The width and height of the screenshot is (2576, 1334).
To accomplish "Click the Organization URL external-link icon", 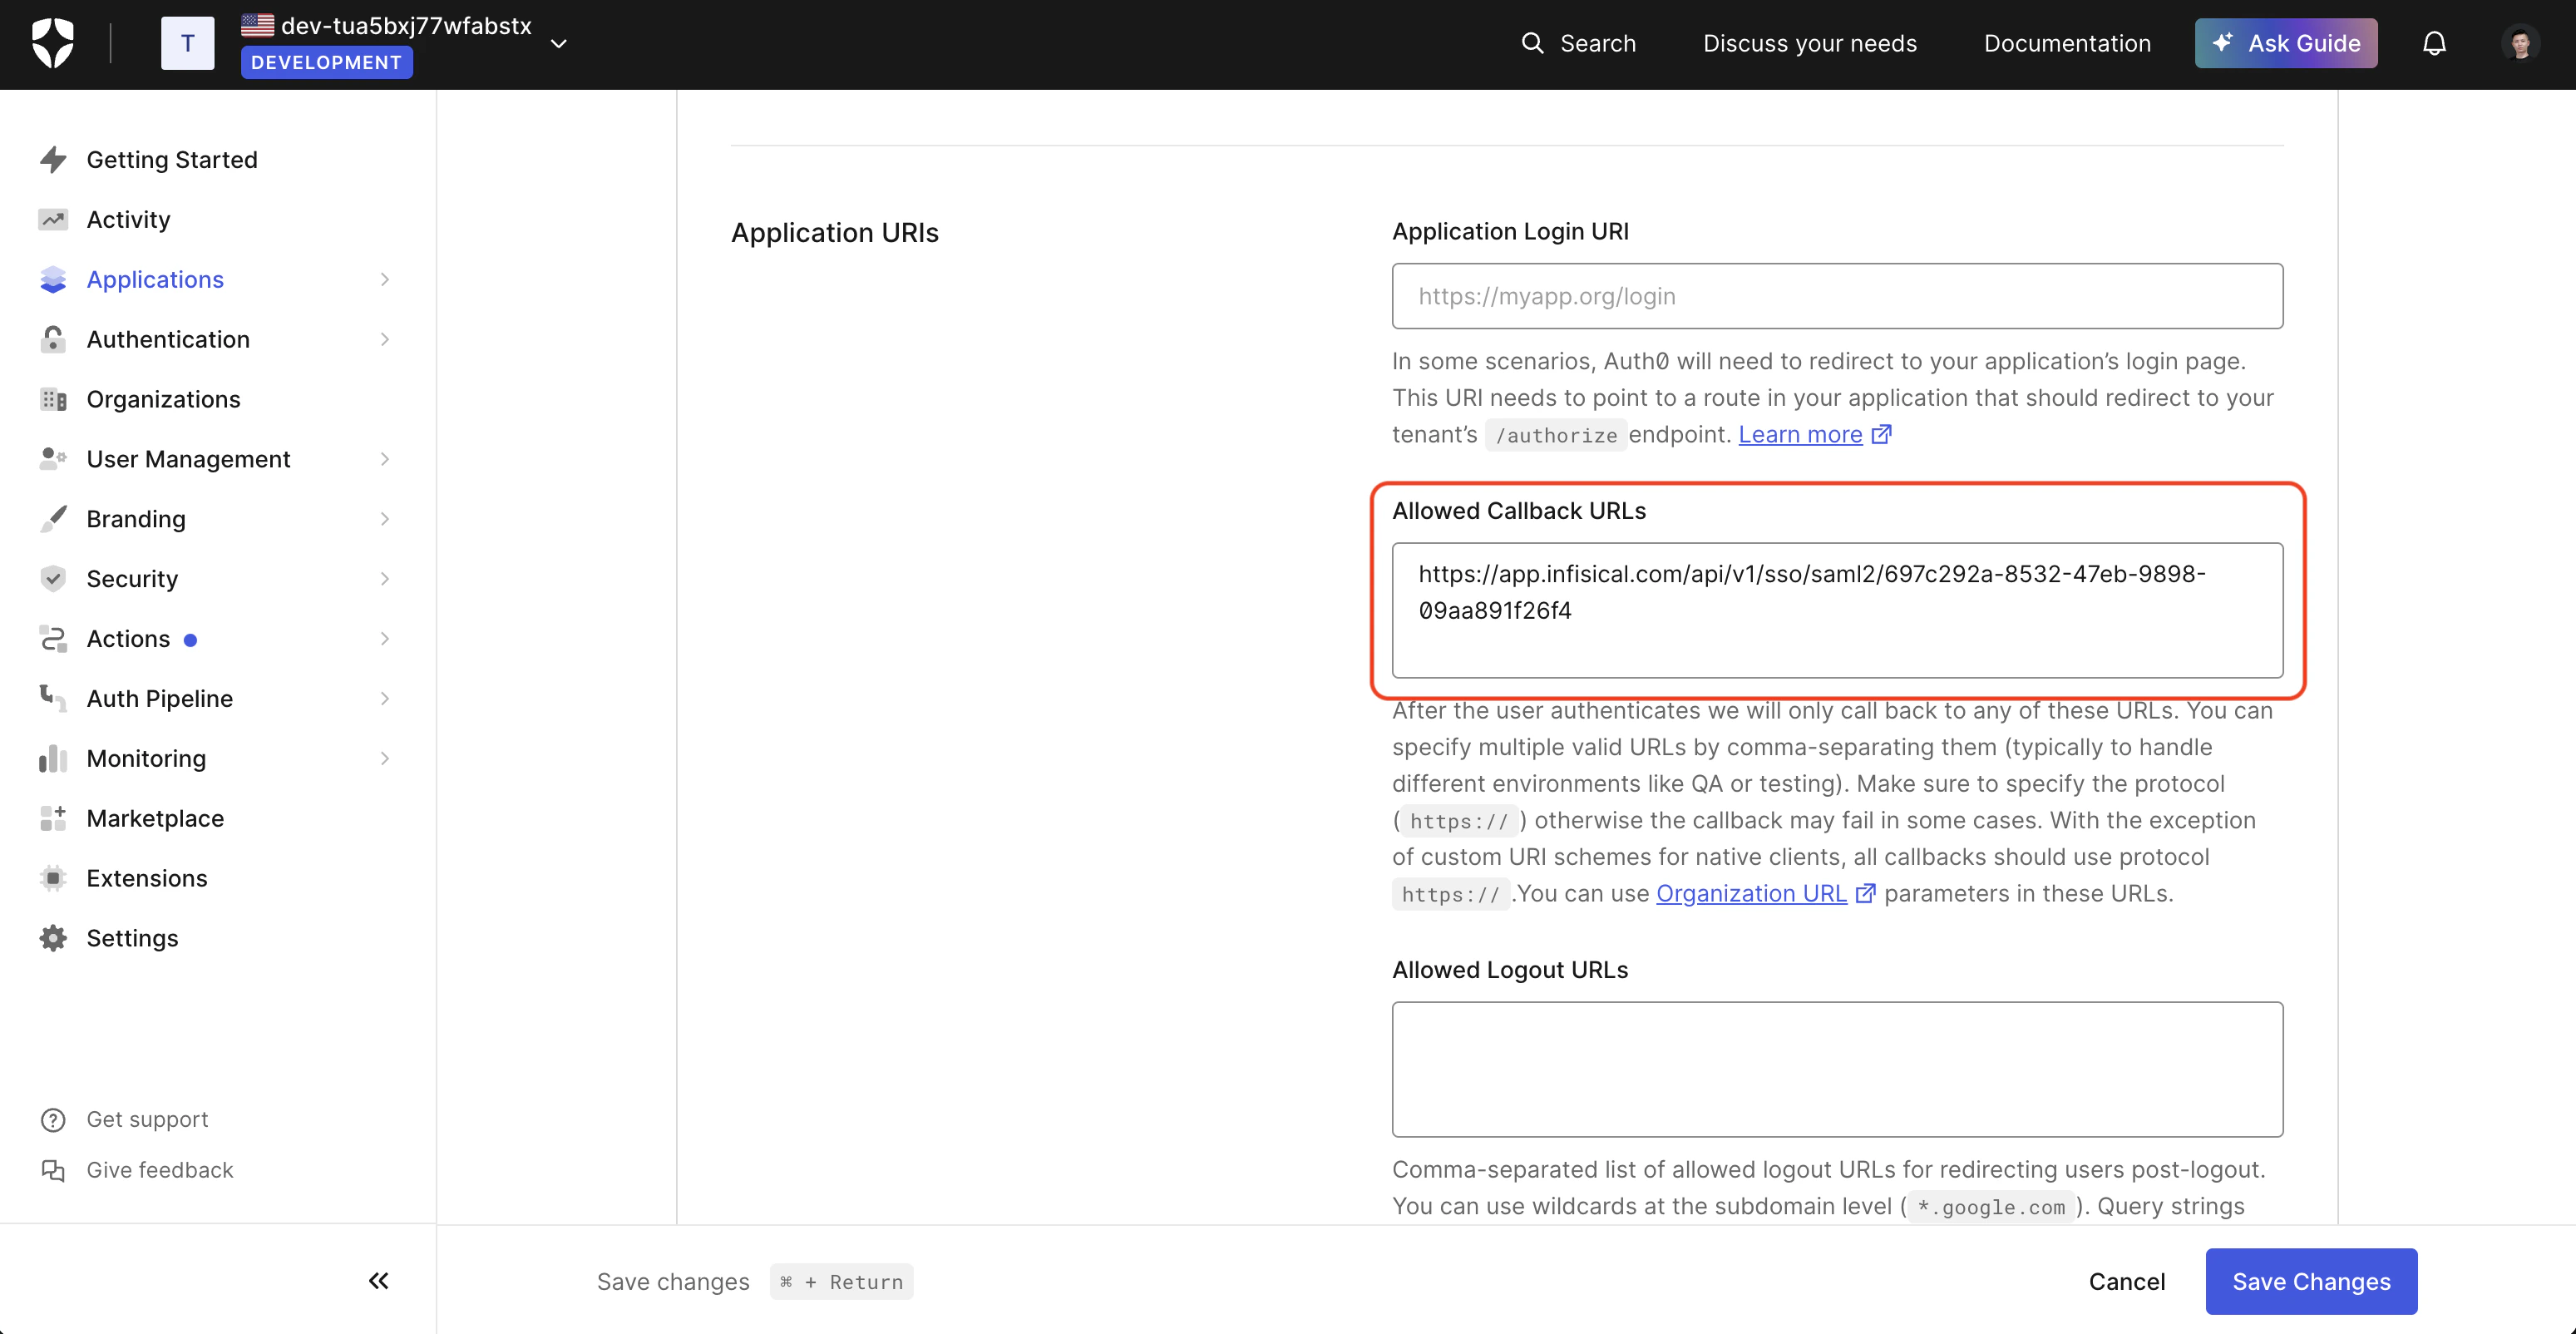I will pos(1865,893).
